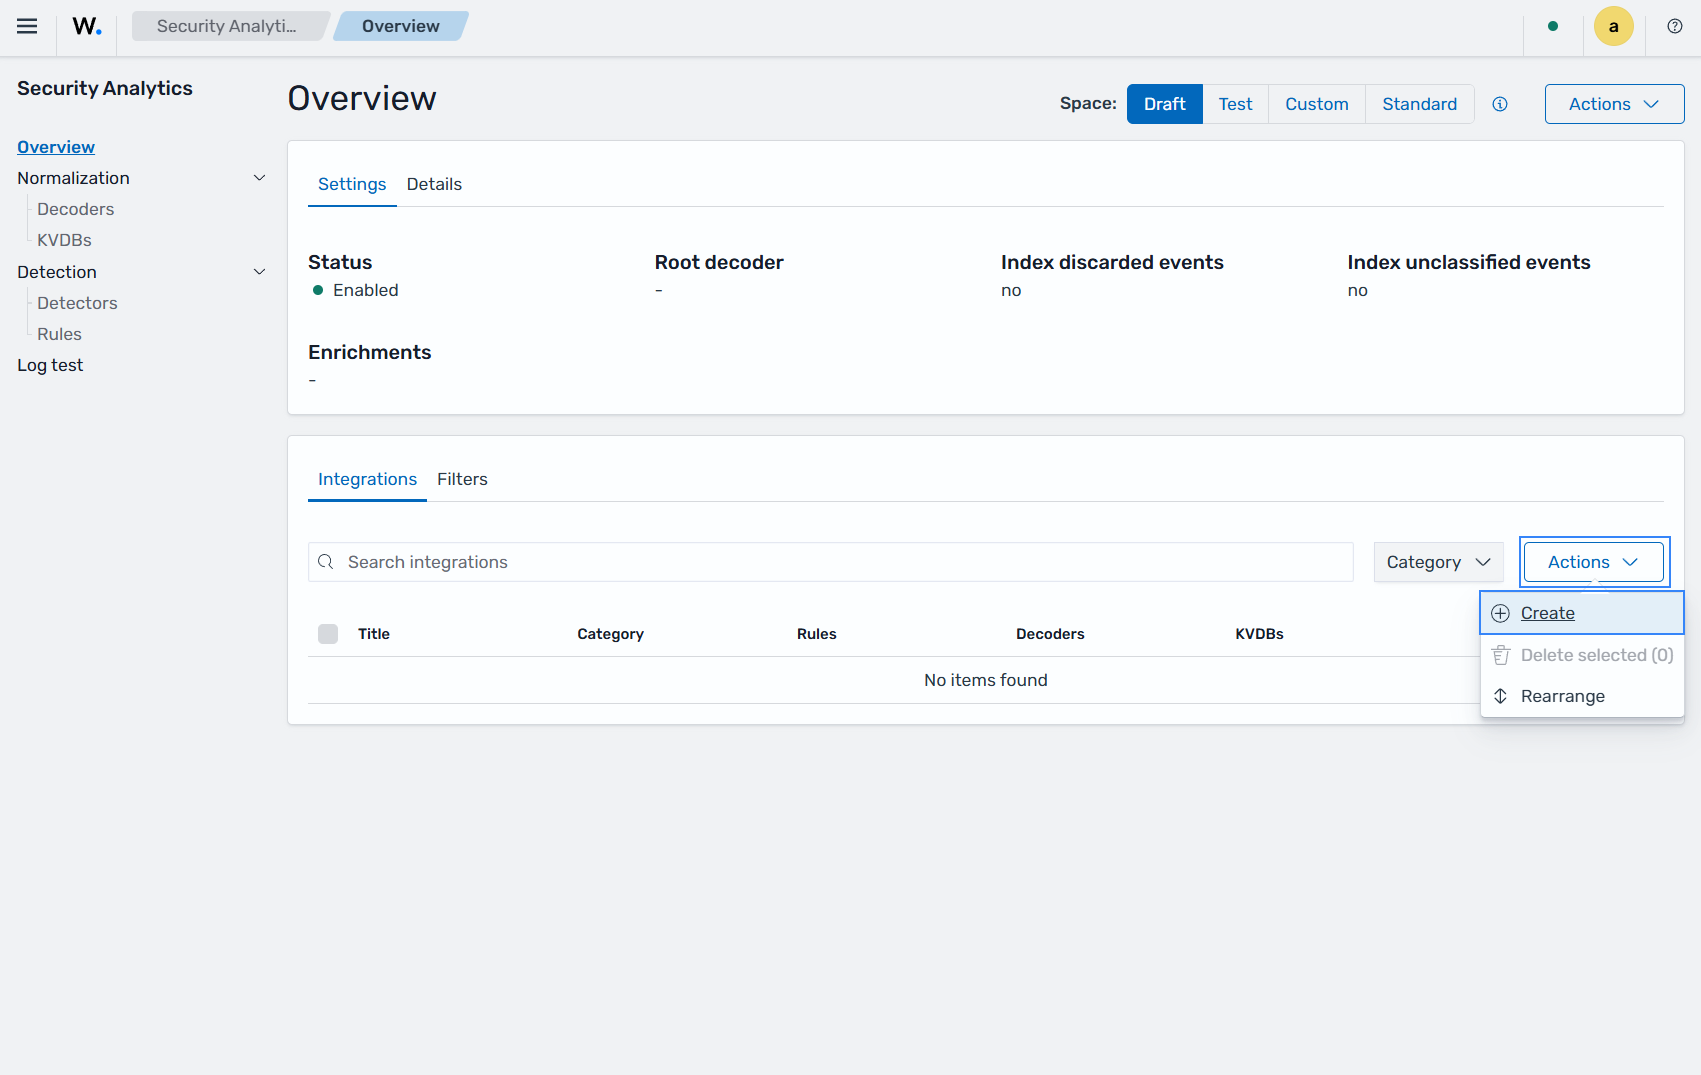The width and height of the screenshot is (1701, 1075).
Task: Switch to the Settings tab
Action: pos(352,184)
